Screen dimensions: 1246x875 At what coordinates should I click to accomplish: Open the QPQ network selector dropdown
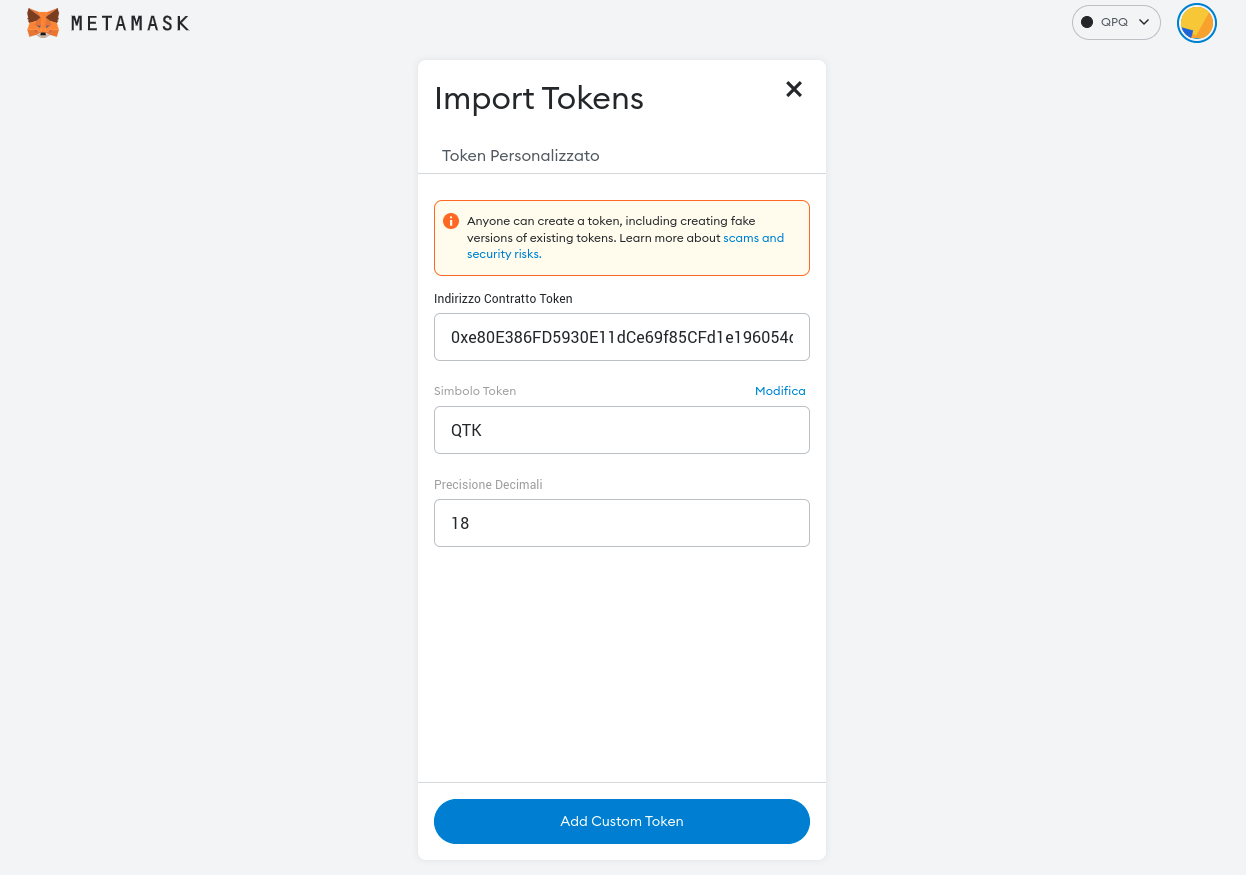tap(1116, 22)
